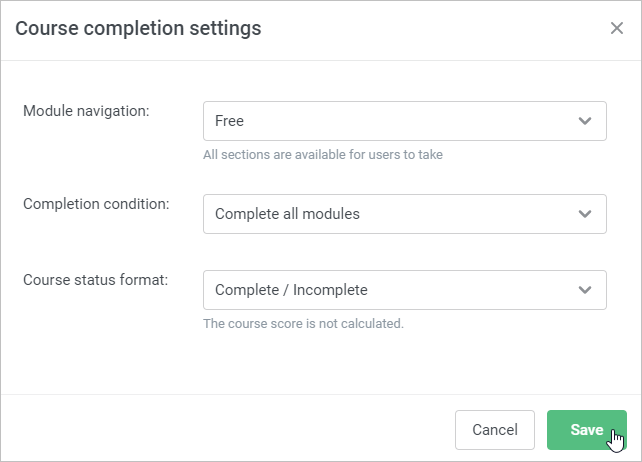The width and height of the screenshot is (642, 462).
Task: Open the 'Complete all modules' dropdown
Action: (405, 214)
